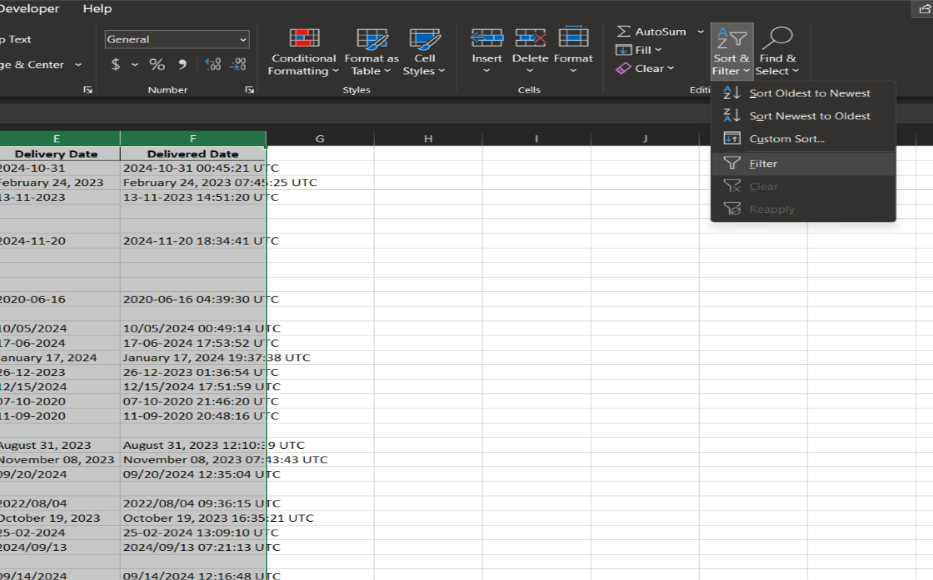
Task: Open Cell Styles gallery
Action: (424, 52)
